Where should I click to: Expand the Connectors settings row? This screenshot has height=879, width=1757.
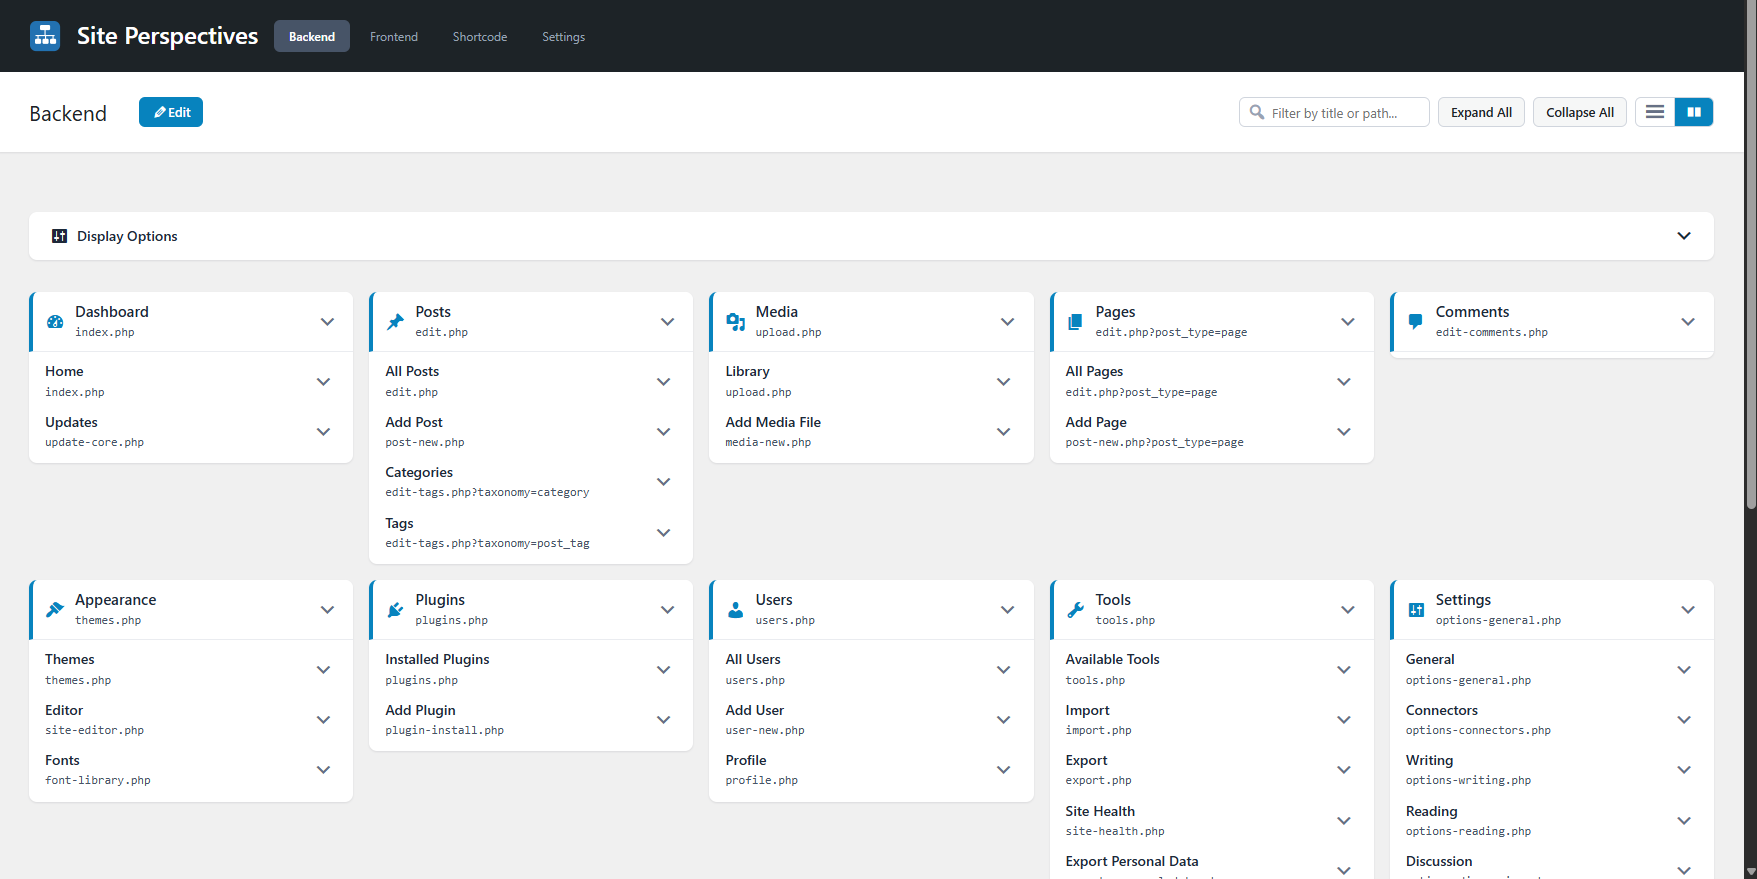pyautogui.click(x=1684, y=720)
